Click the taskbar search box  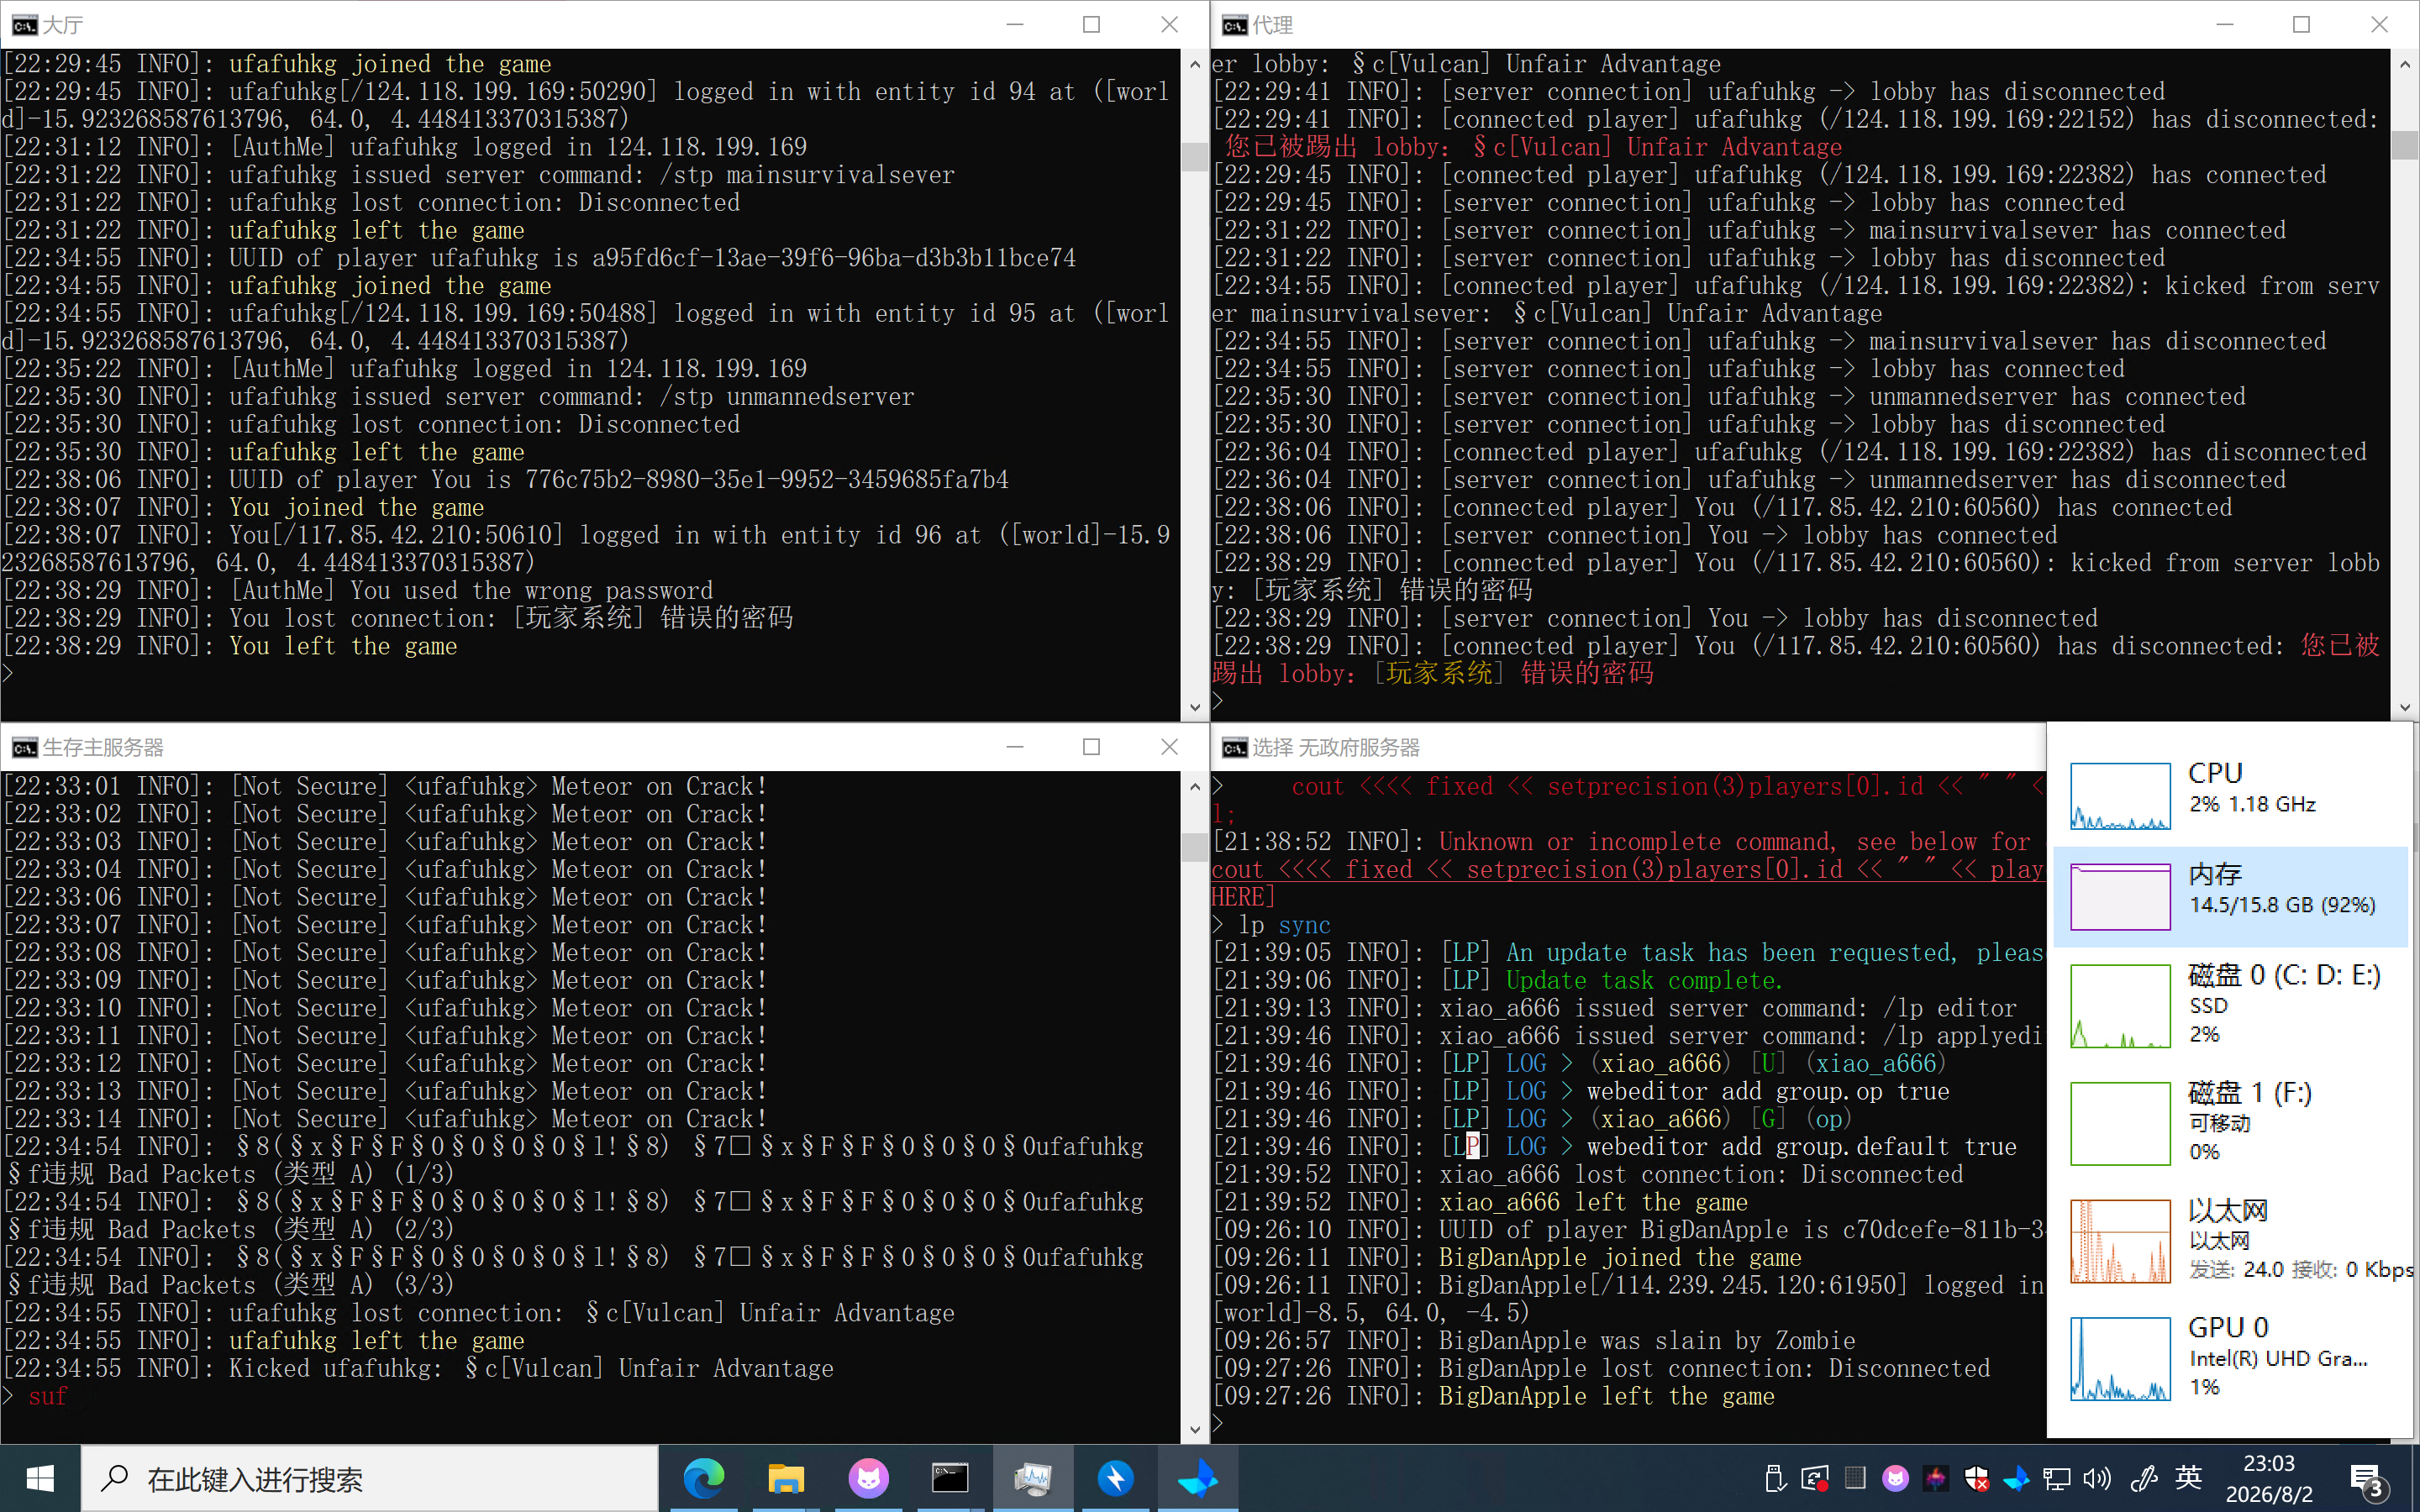pos(370,1478)
